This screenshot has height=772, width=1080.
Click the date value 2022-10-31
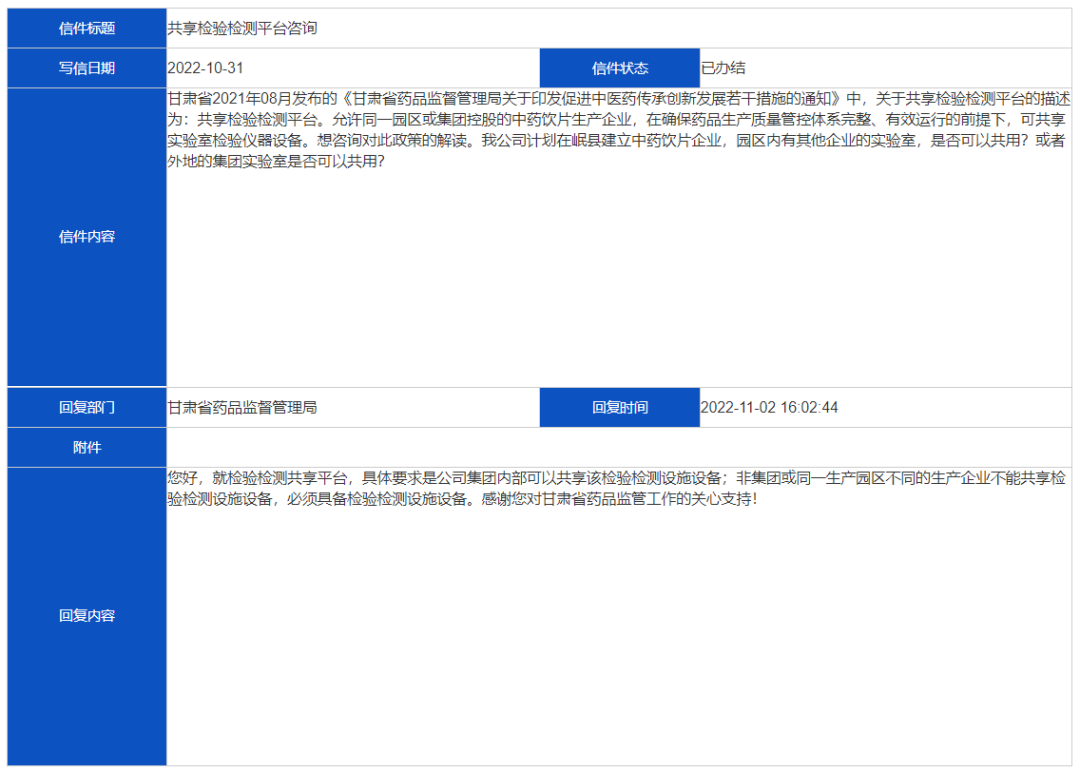click(205, 68)
